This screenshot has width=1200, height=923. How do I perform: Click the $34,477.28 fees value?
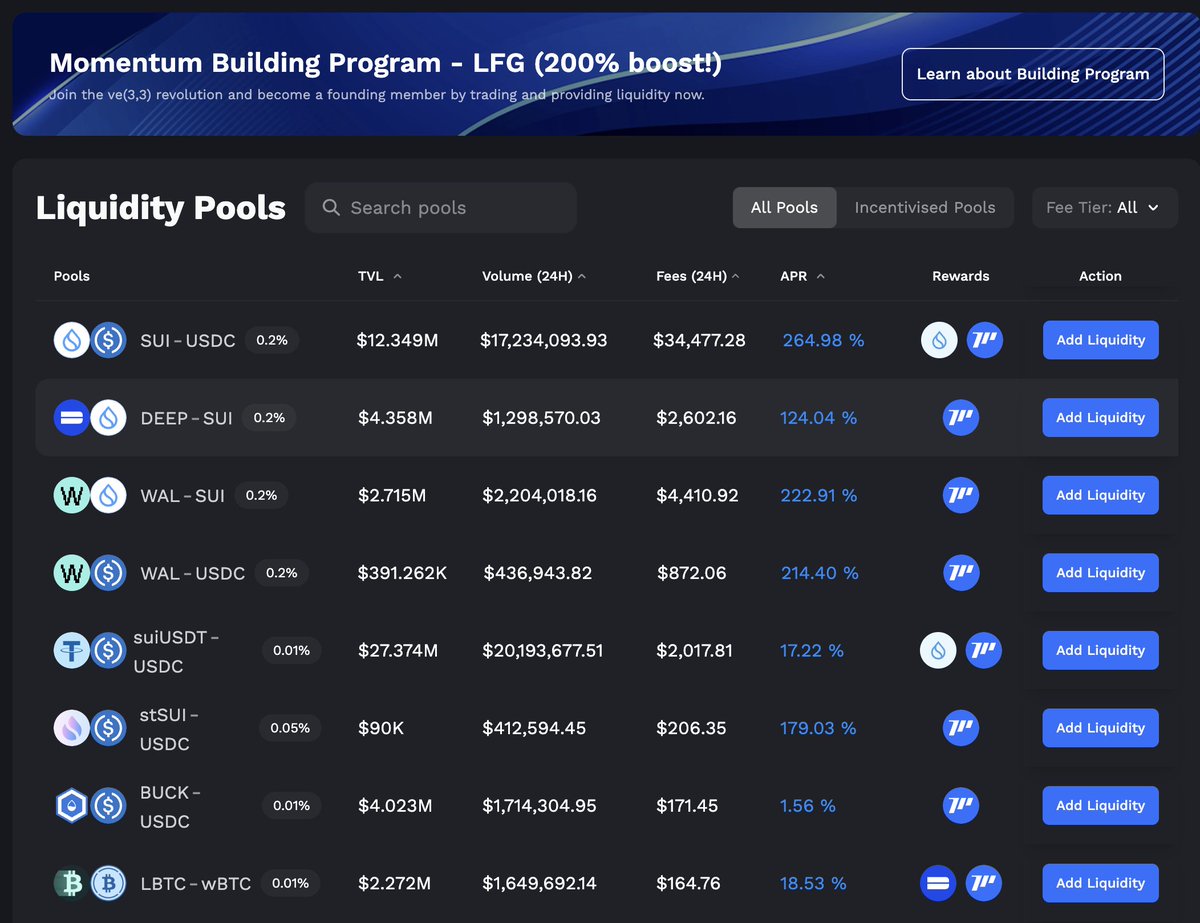pos(699,340)
